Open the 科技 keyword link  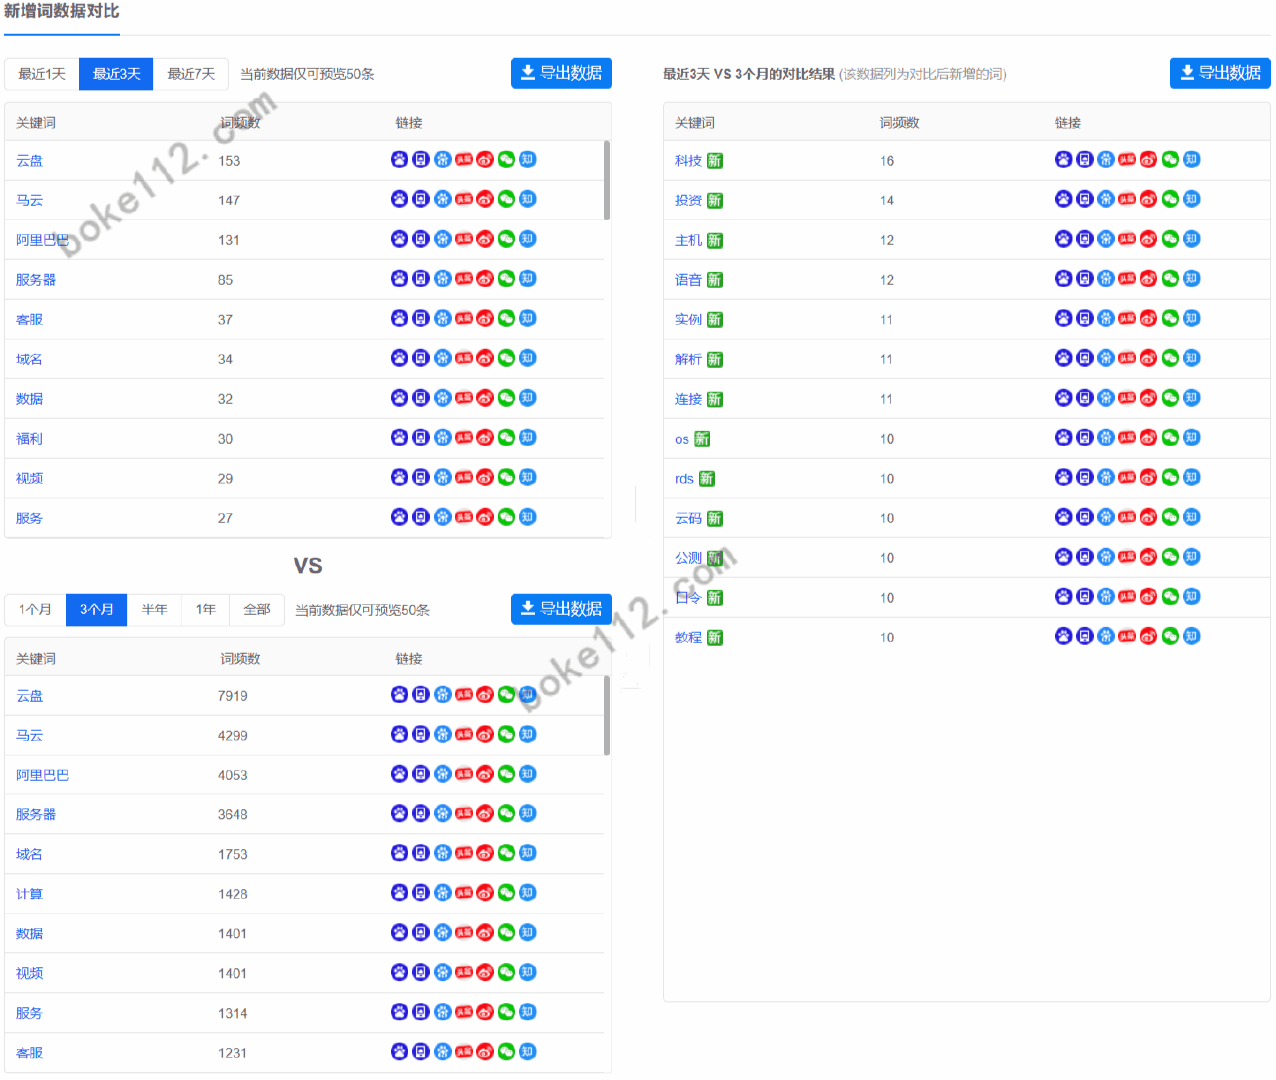pos(688,161)
